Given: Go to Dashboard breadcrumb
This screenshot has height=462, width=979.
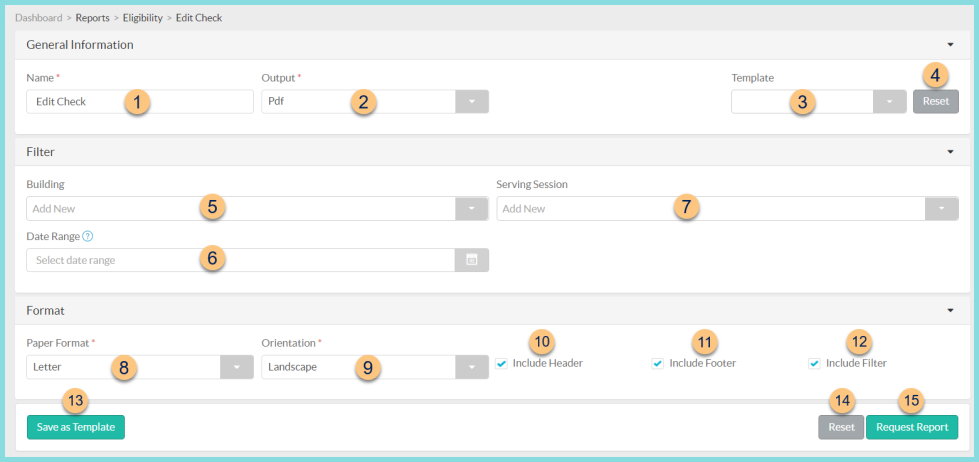Looking at the screenshot, I should [x=39, y=17].
